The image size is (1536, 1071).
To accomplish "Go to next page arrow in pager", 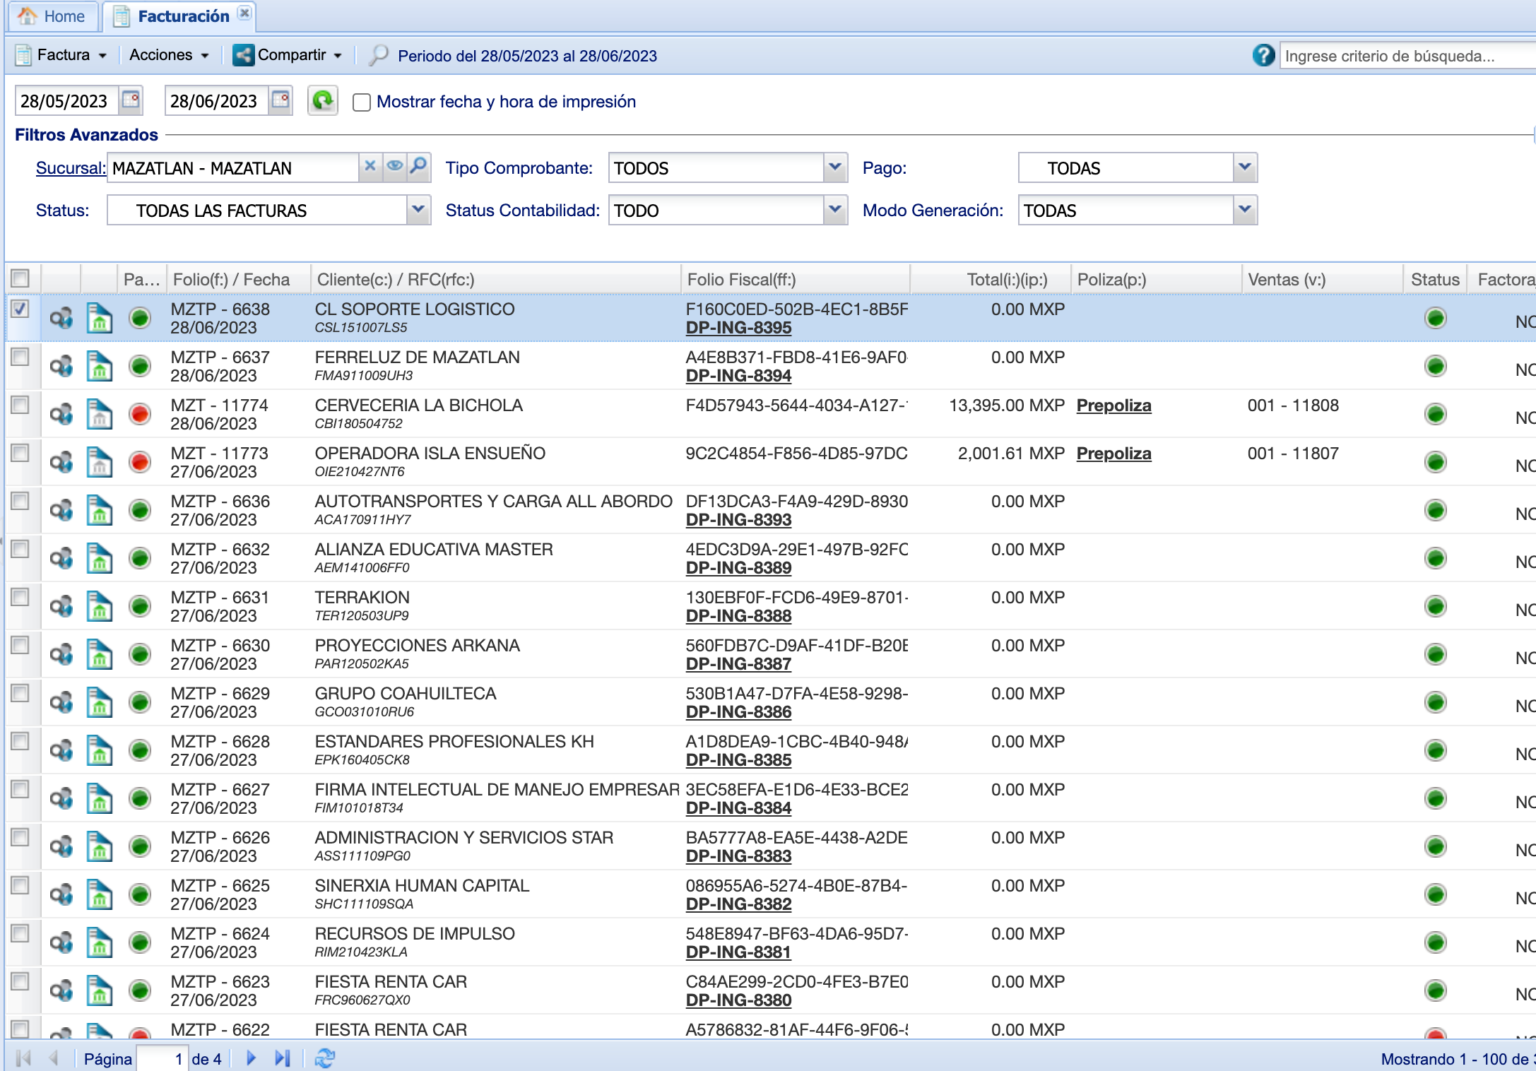I will pyautogui.click(x=251, y=1058).
